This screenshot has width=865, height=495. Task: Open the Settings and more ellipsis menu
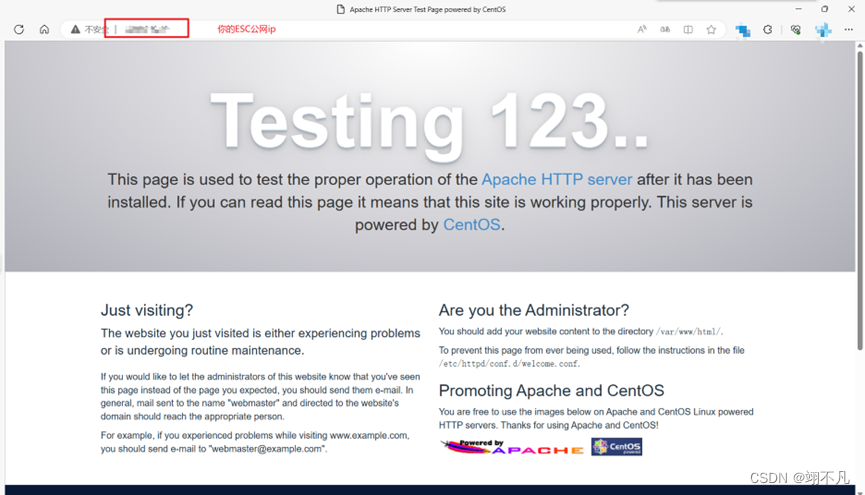pyautogui.click(x=848, y=29)
